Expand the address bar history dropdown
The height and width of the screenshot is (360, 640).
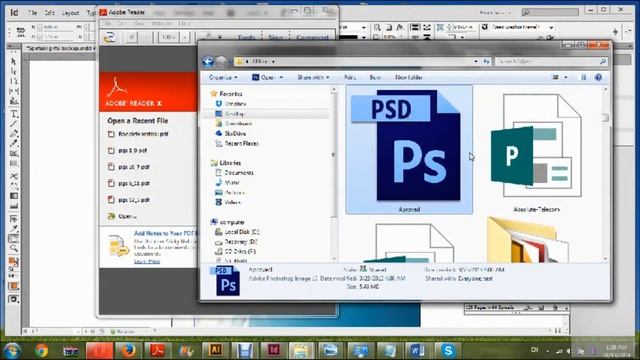476,61
